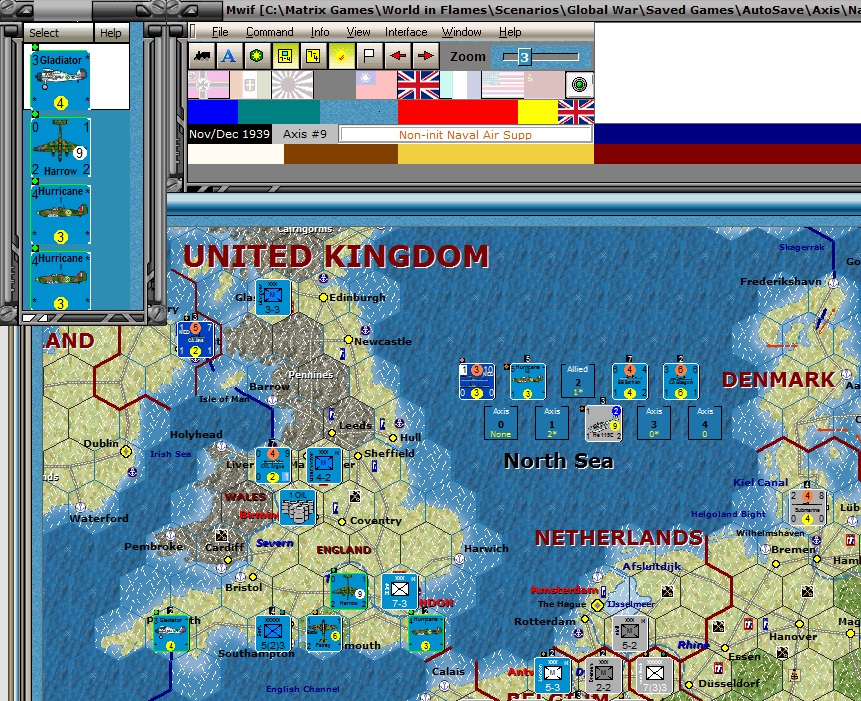The height and width of the screenshot is (701, 861).
Task: Click the brown color bar under the date
Action: pyautogui.click(x=340, y=154)
